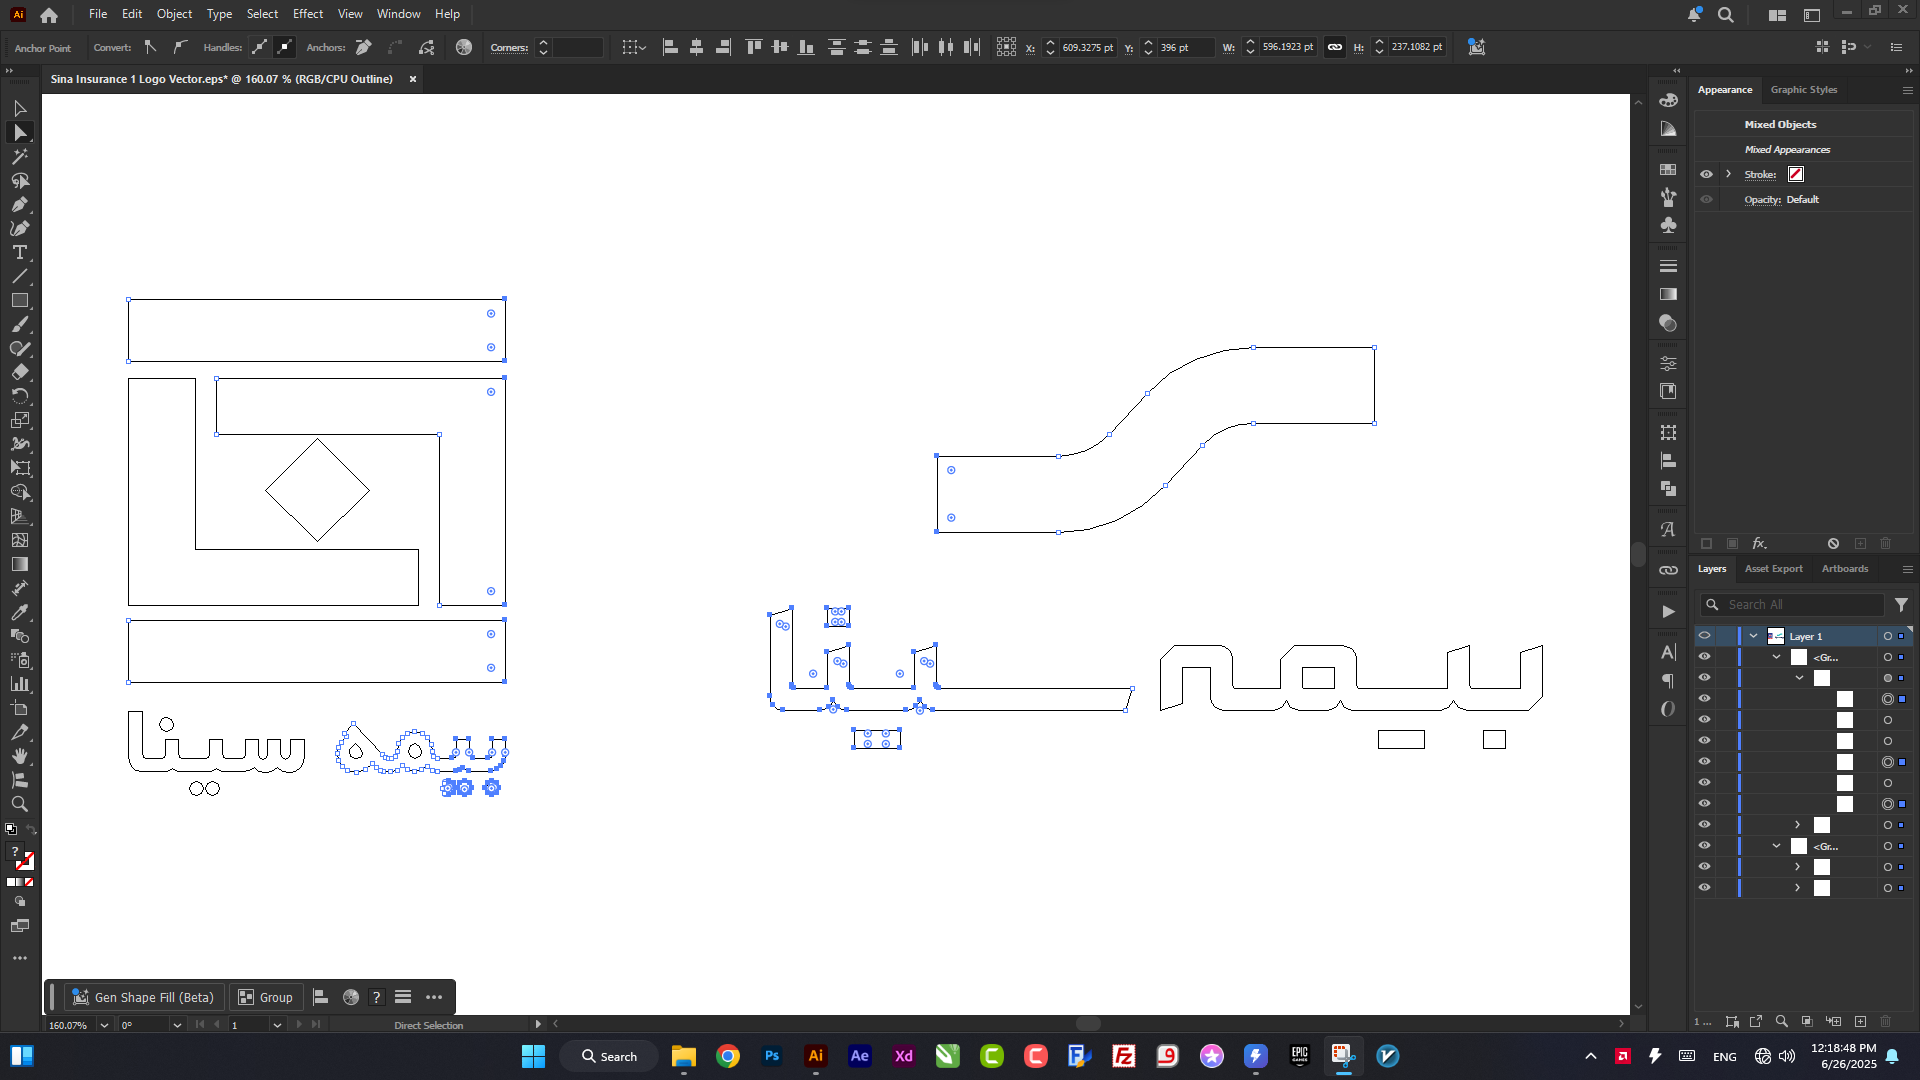Click the Group button in contextual bar

(x=265, y=997)
